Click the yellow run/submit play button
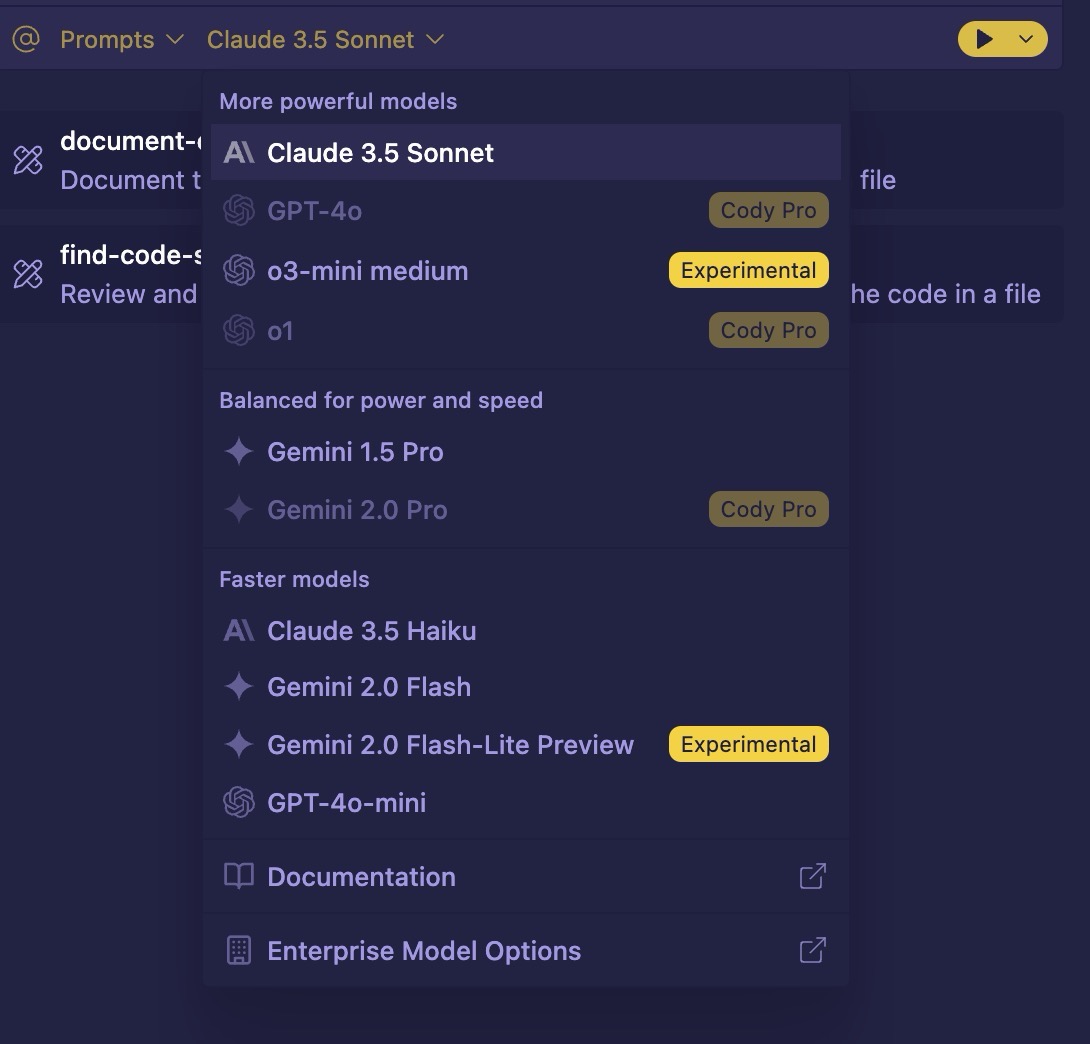This screenshot has height=1044, width=1090. [x=984, y=39]
